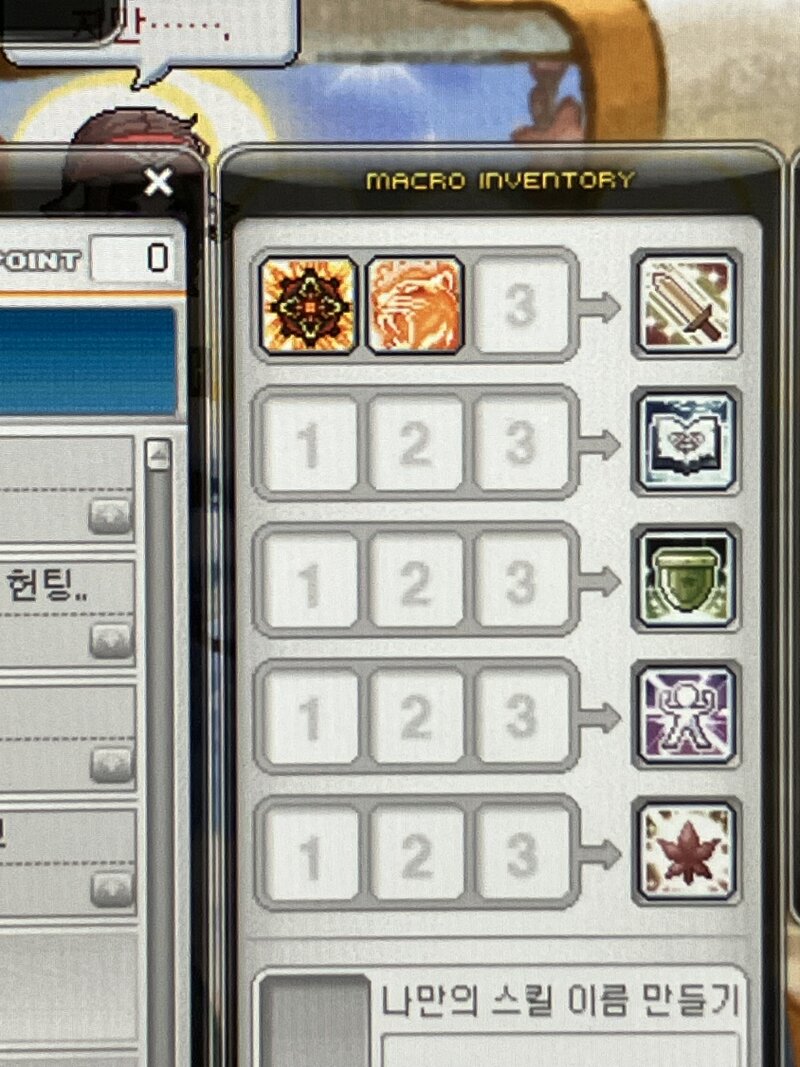
Task: Click the blue book macro icon
Action: click(x=686, y=442)
